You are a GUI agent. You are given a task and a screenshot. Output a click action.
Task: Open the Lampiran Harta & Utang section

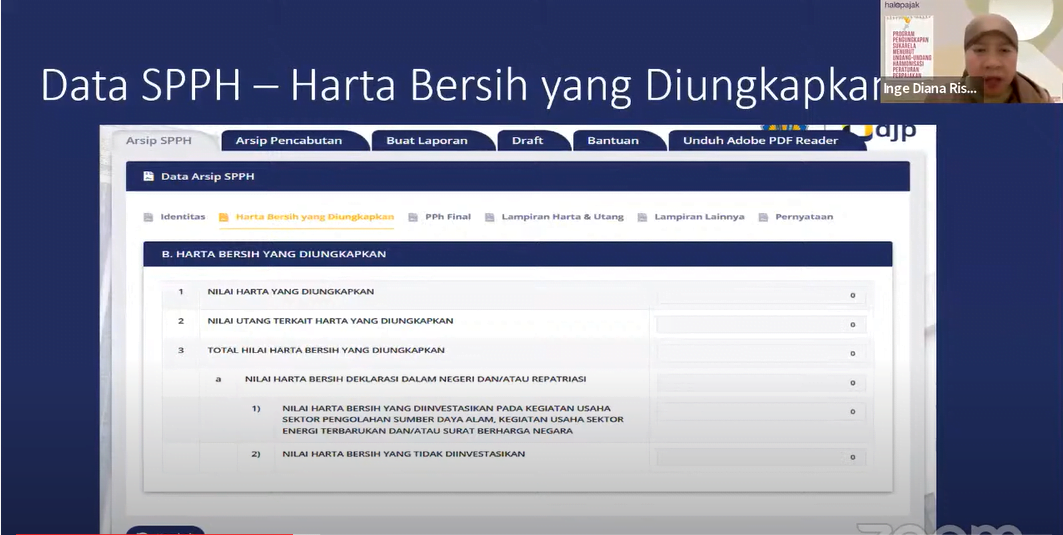coord(562,217)
